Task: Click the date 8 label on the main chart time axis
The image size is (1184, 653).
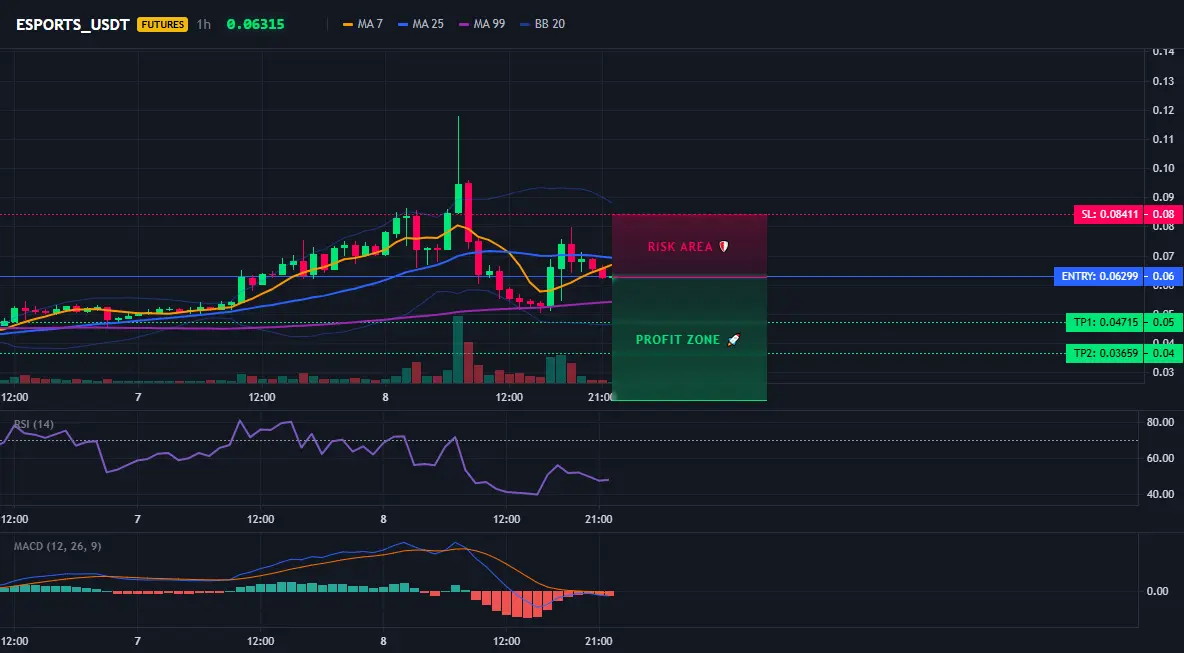Action: point(385,397)
